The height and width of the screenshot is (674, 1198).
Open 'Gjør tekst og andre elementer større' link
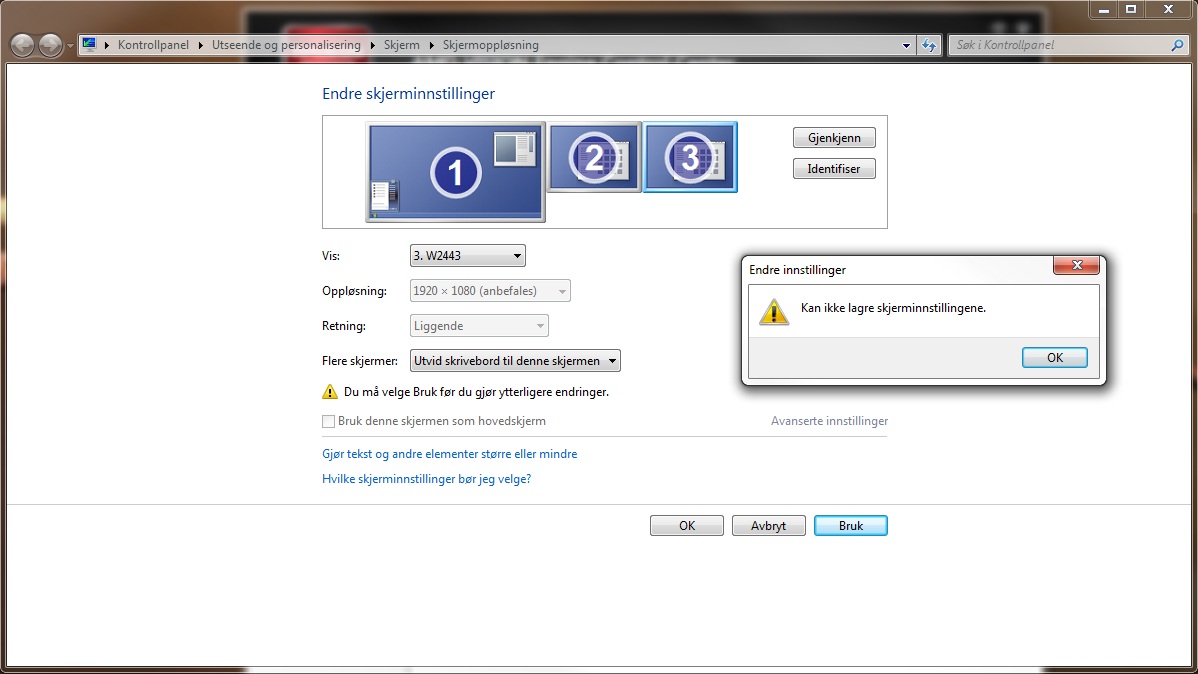point(449,454)
